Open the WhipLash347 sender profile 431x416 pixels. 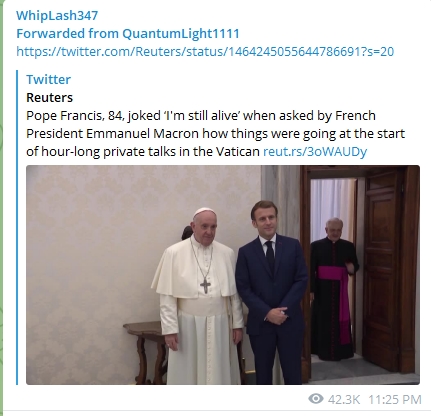click(57, 16)
